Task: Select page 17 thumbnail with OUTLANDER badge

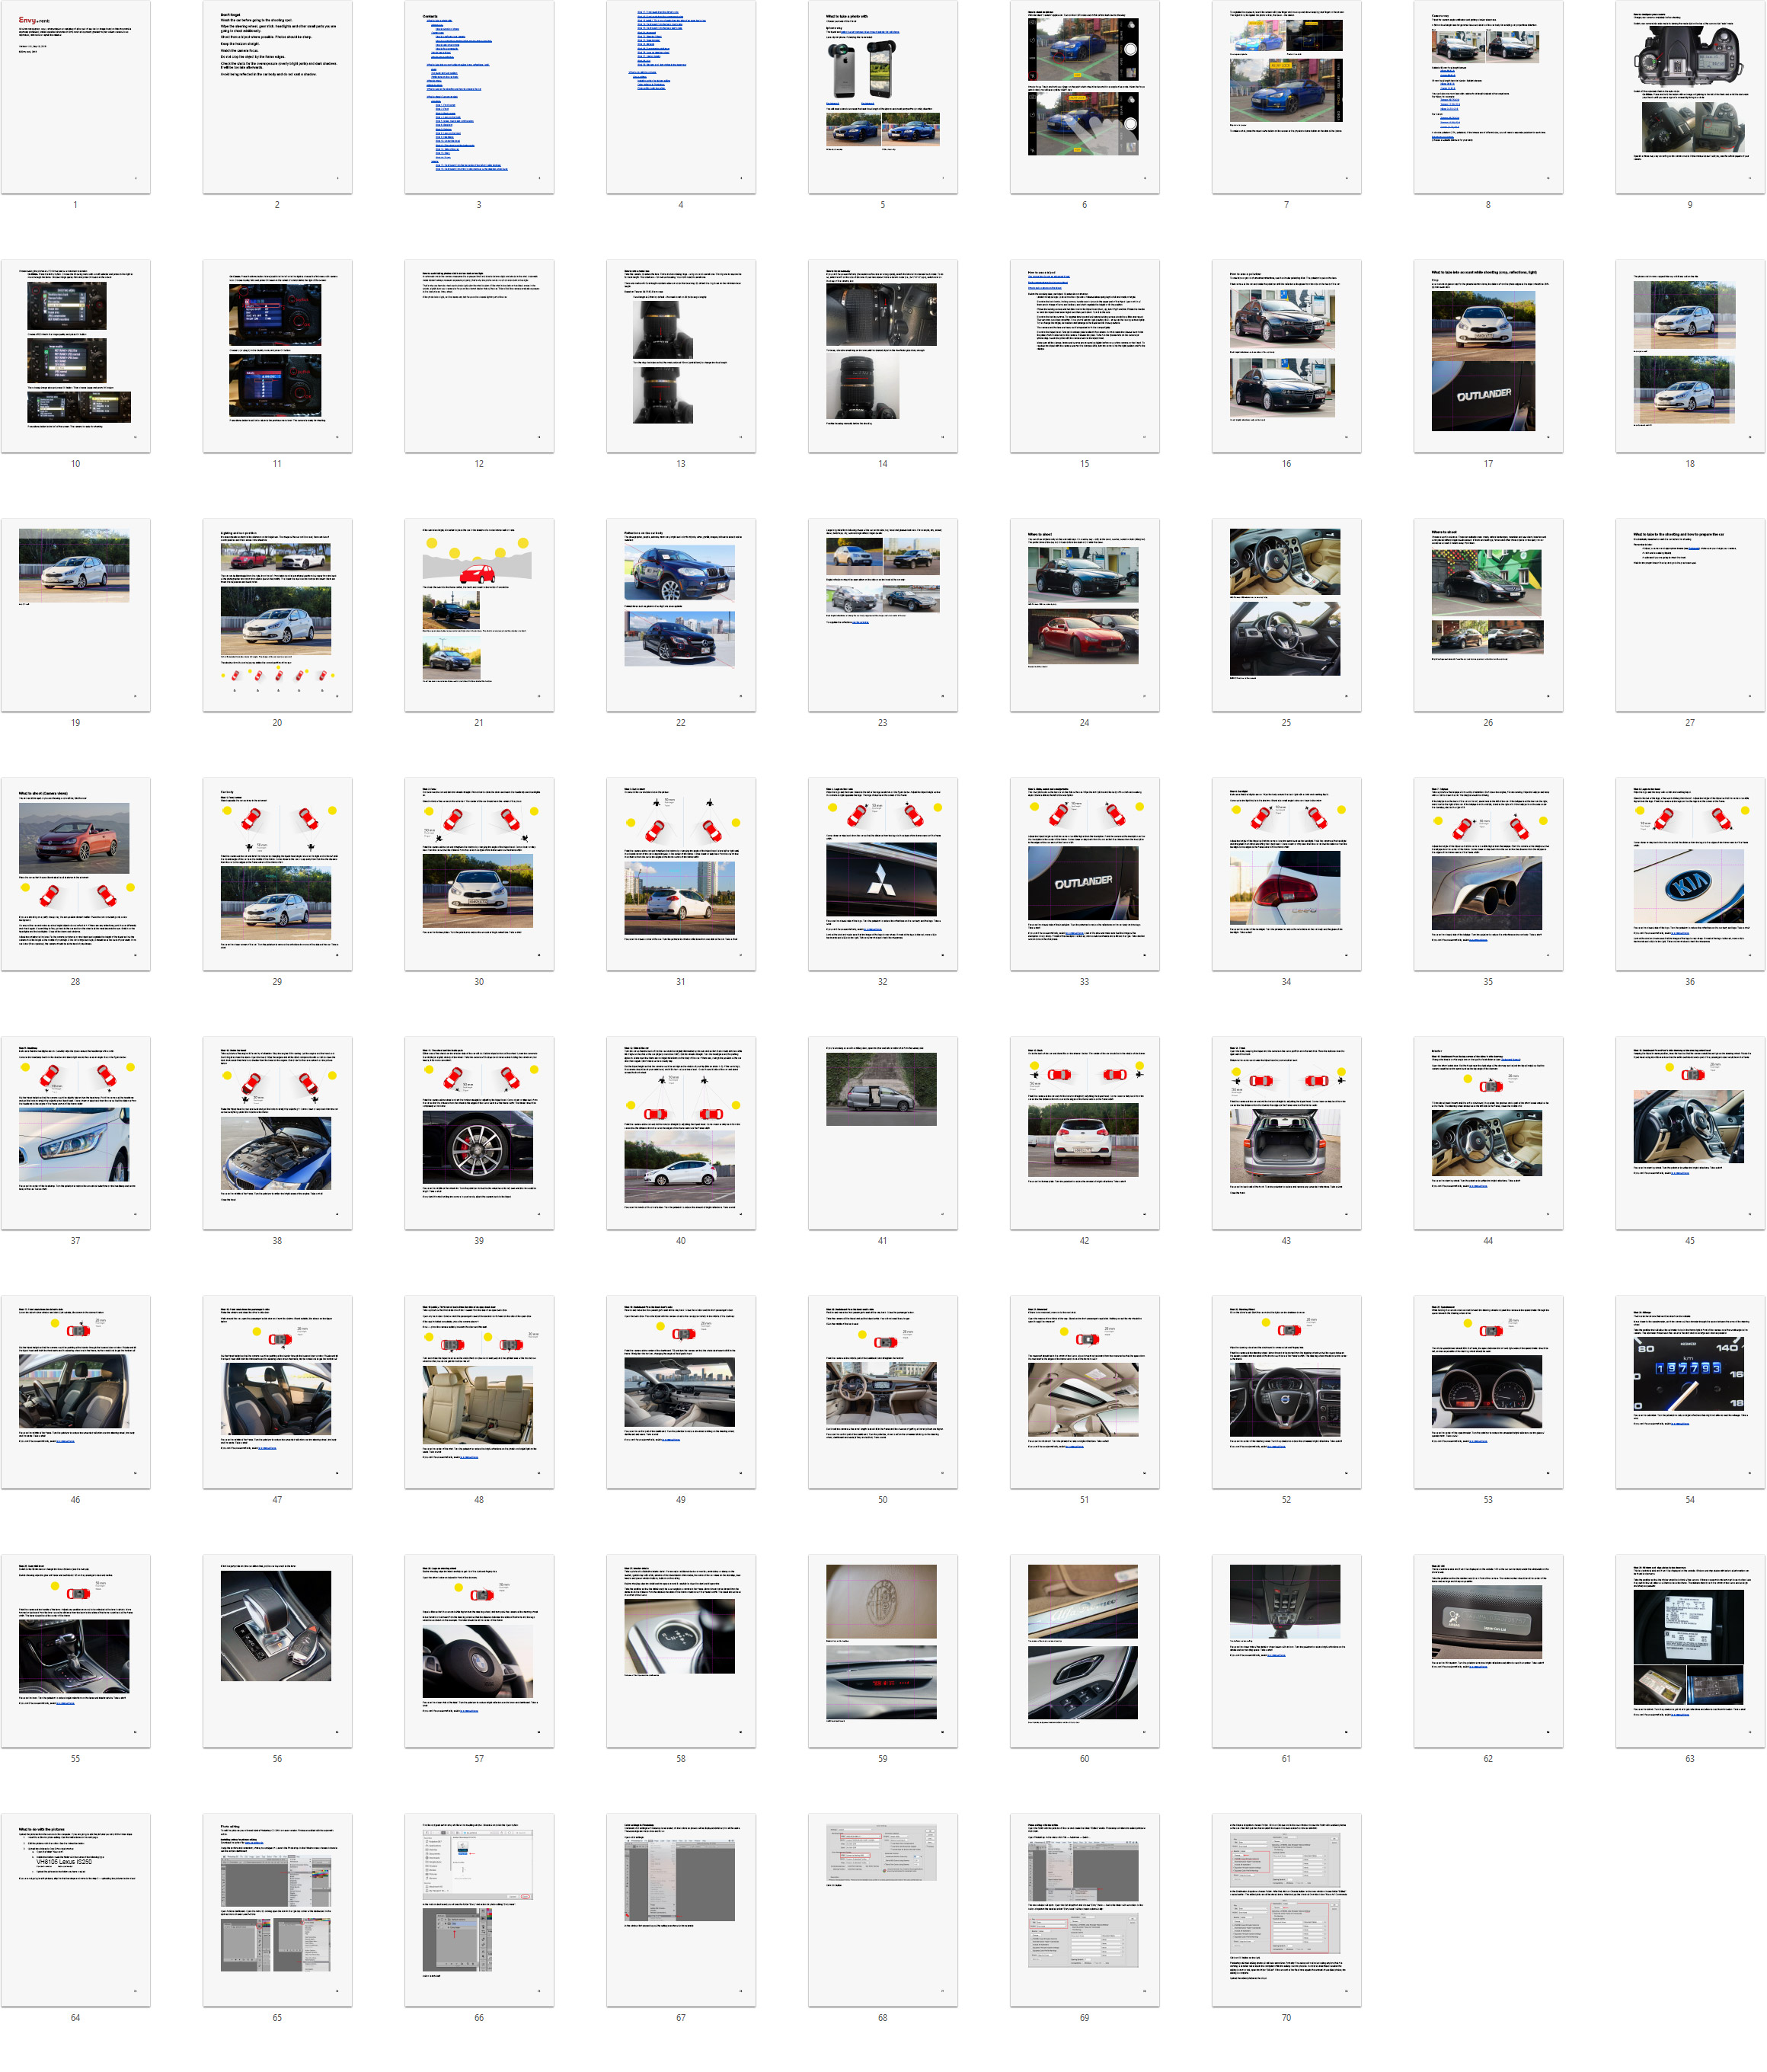Action: pyautogui.click(x=1487, y=356)
